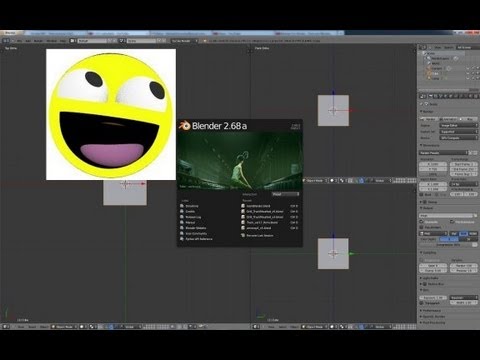480x360 pixels.
Task: Open View menu in outliner header
Action: [x=438, y=48]
